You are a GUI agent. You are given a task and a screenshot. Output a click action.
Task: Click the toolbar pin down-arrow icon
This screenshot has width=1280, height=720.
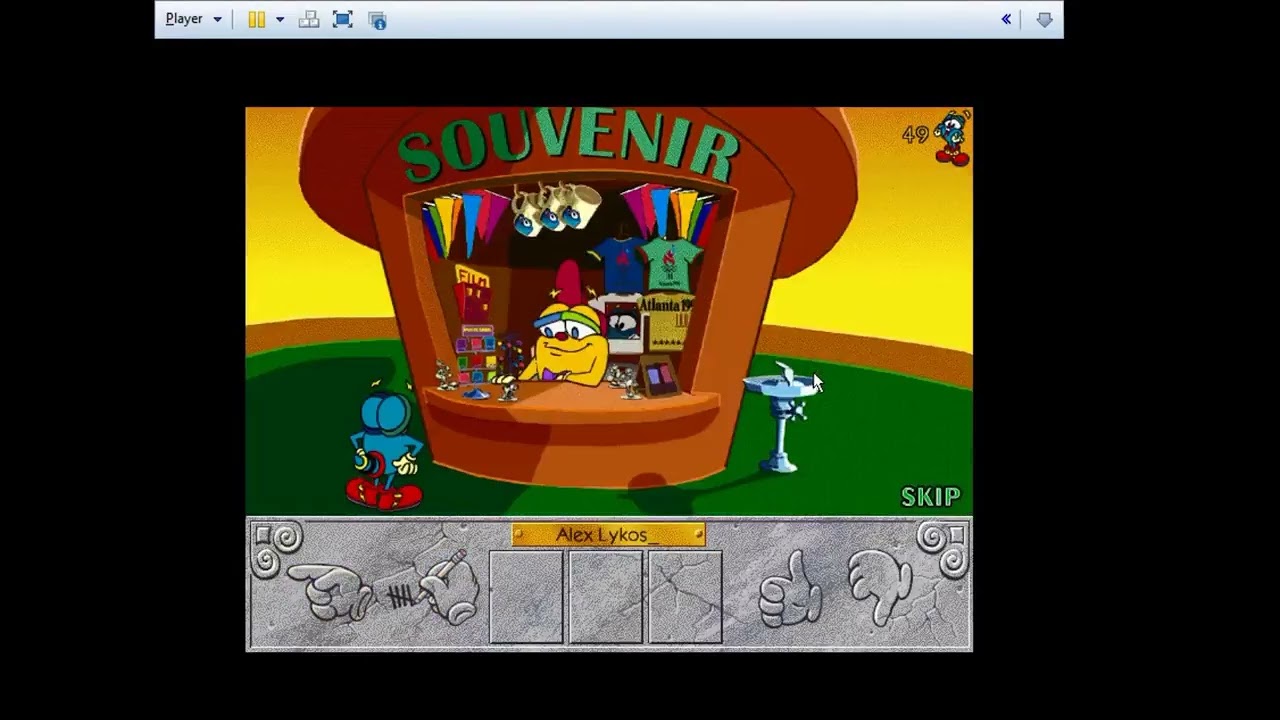[1044, 19]
